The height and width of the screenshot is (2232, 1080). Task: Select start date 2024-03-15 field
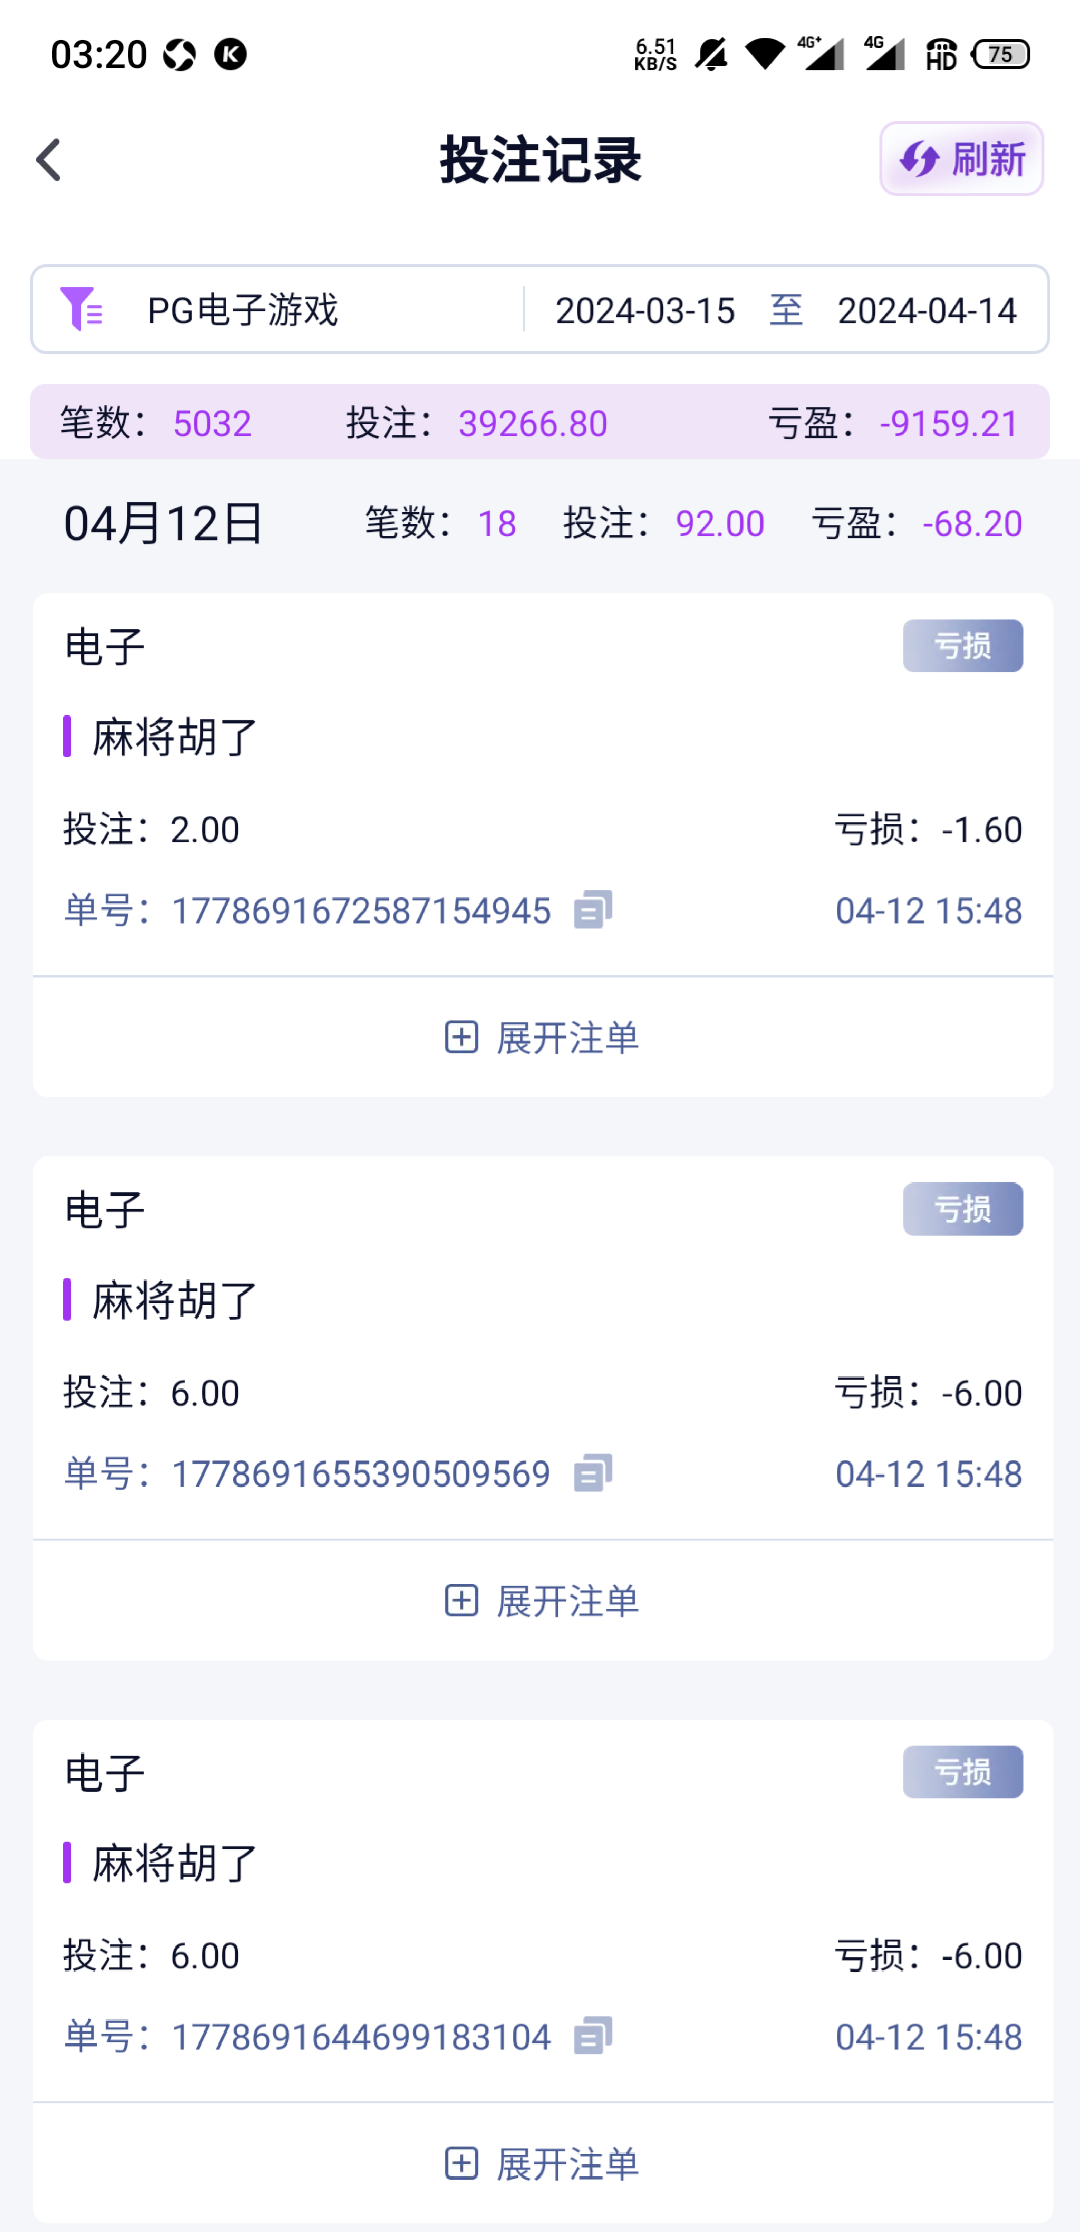[x=645, y=311]
